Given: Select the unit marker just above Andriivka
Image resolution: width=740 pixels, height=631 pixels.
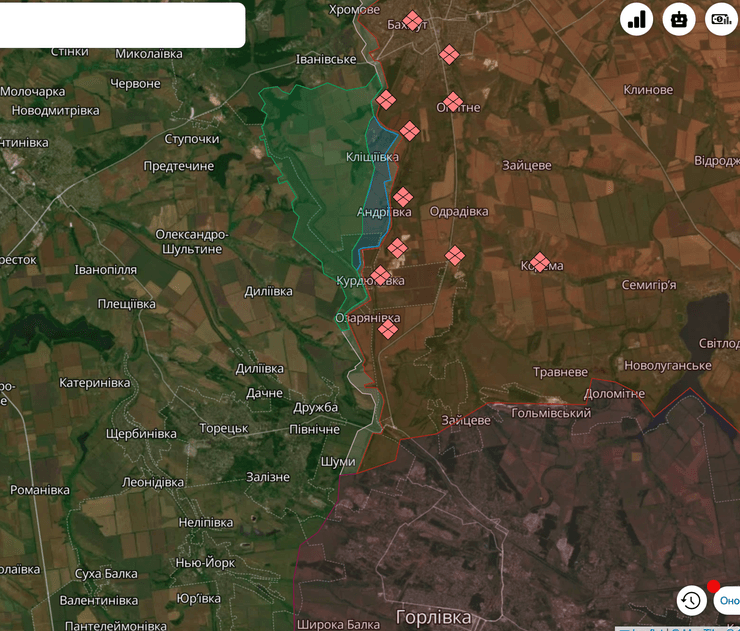Looking at the screenshot, I should (402, 197).
